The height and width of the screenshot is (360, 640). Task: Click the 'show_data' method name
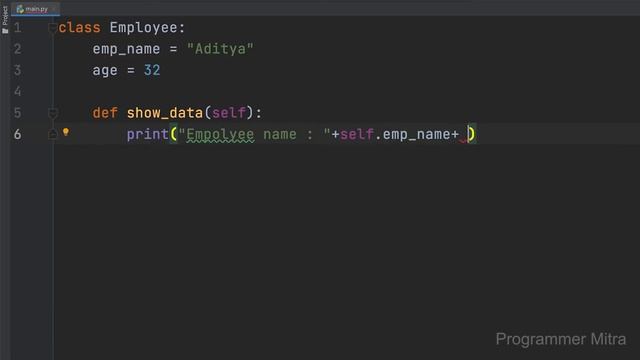[164, 113]
